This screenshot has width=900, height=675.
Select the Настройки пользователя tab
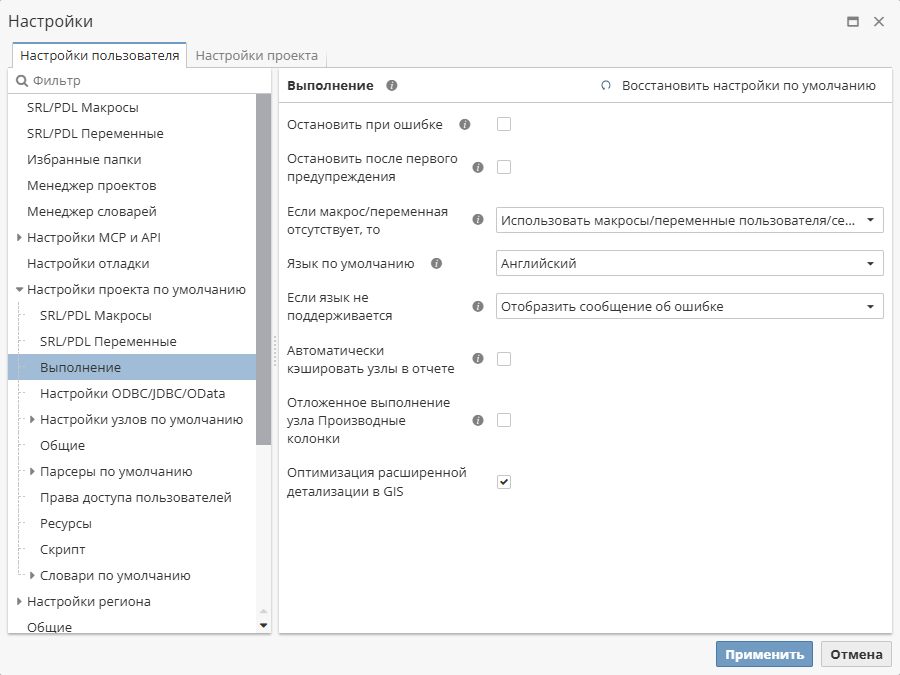(99, 56)
